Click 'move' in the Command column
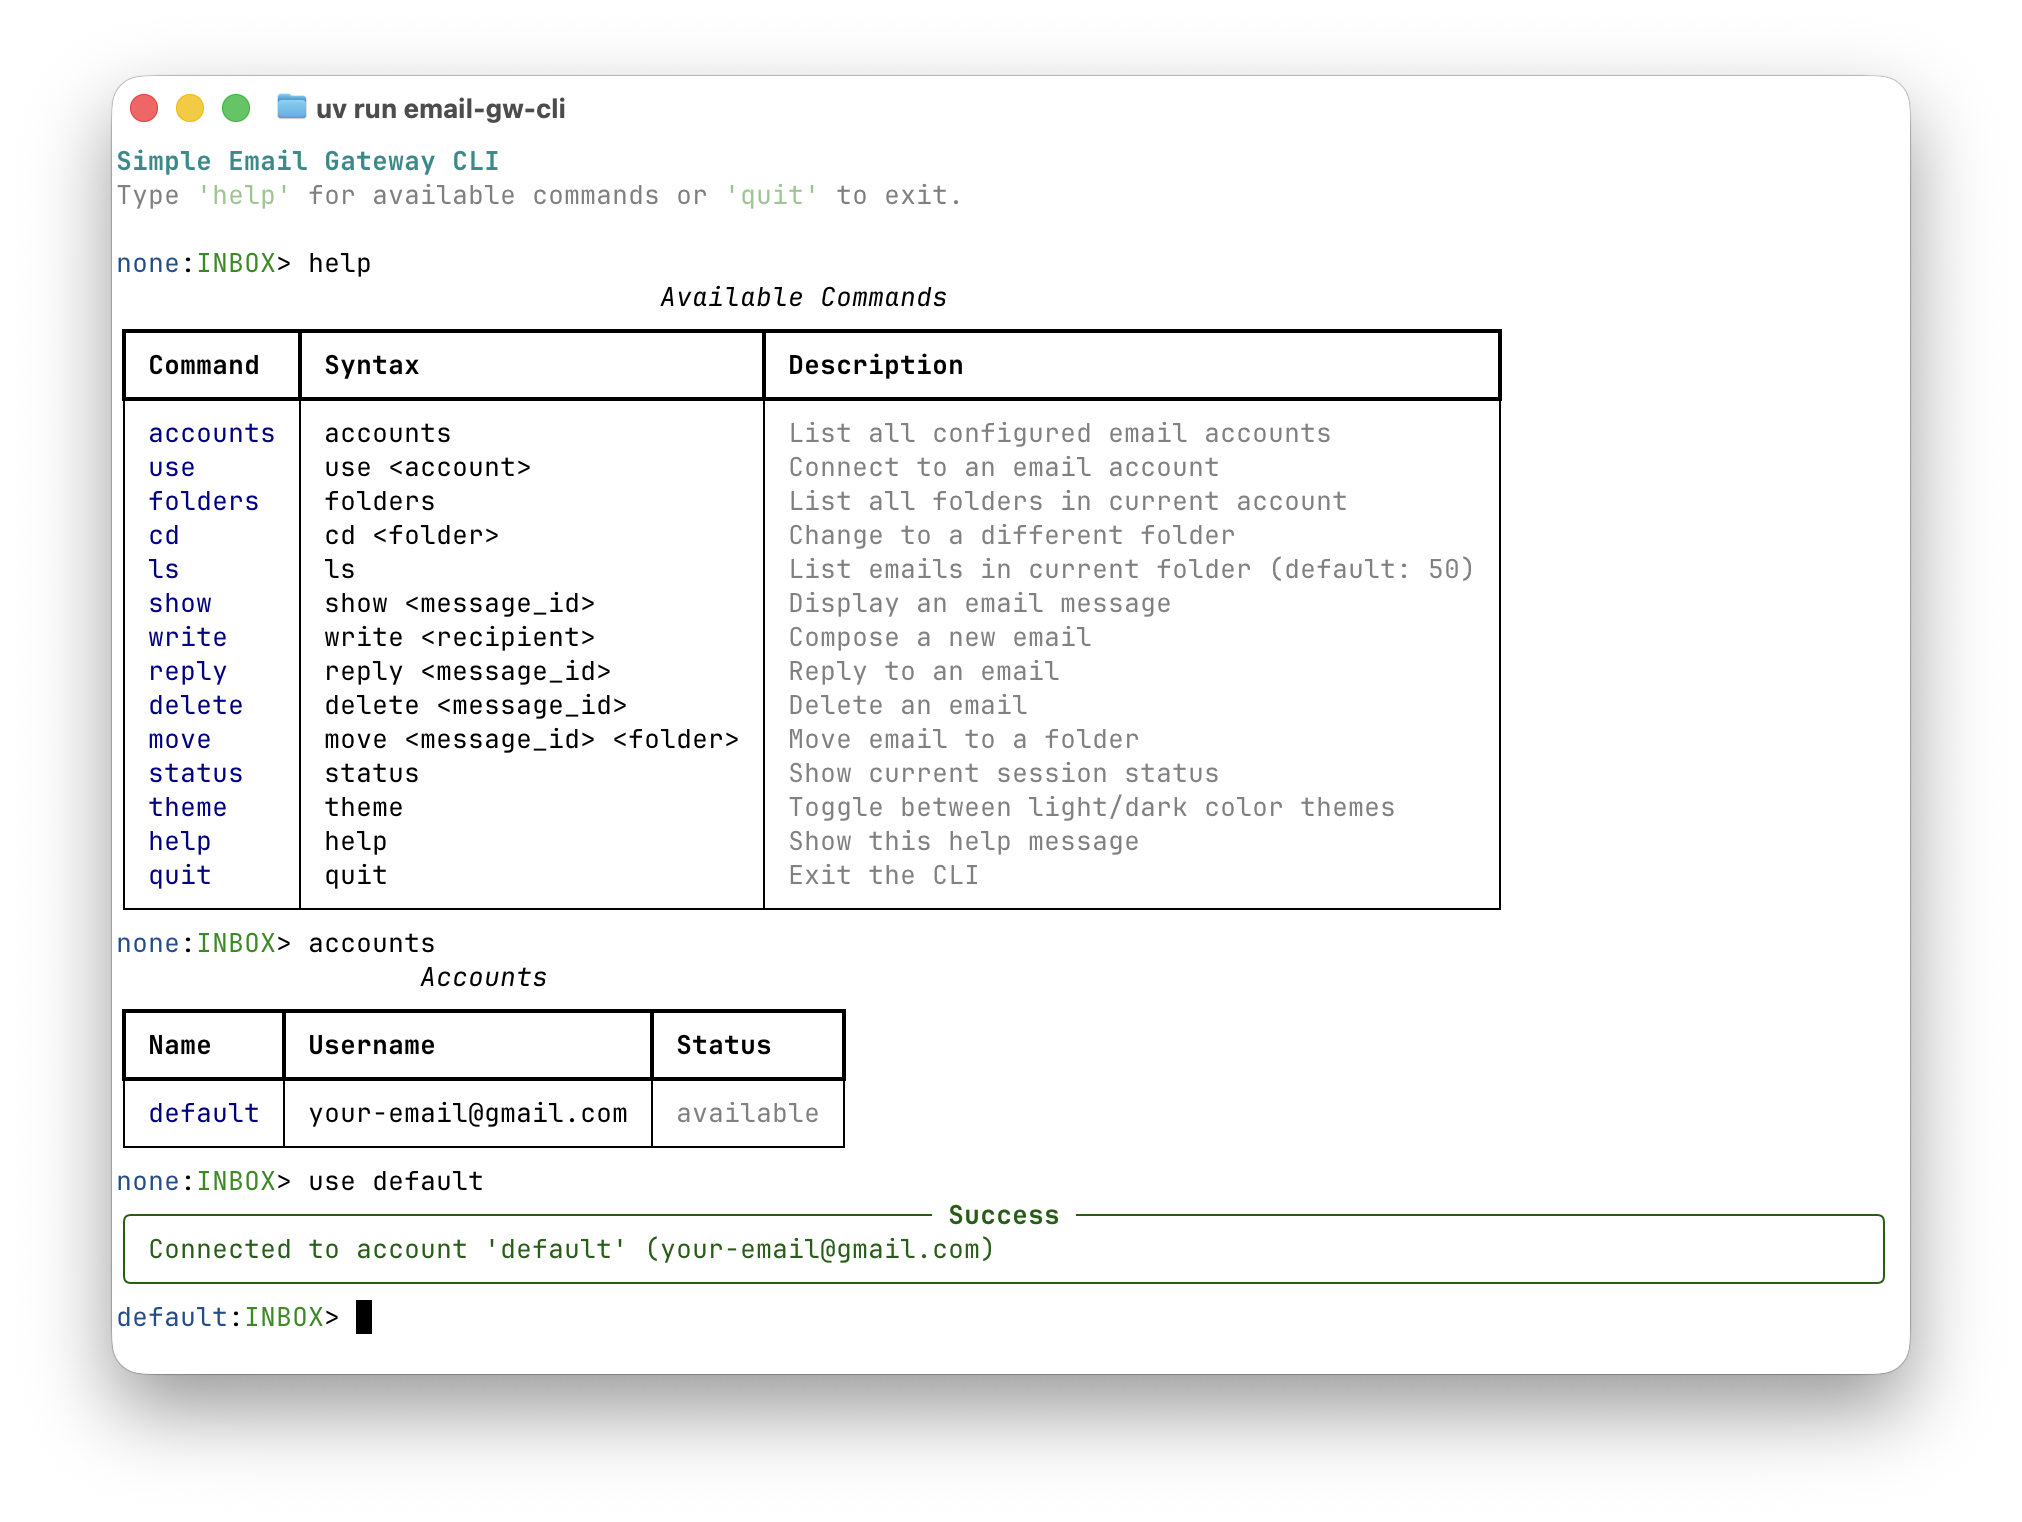Viewport: 2022px width, 1522px height. pyautogui.click(x=180, y=739)
